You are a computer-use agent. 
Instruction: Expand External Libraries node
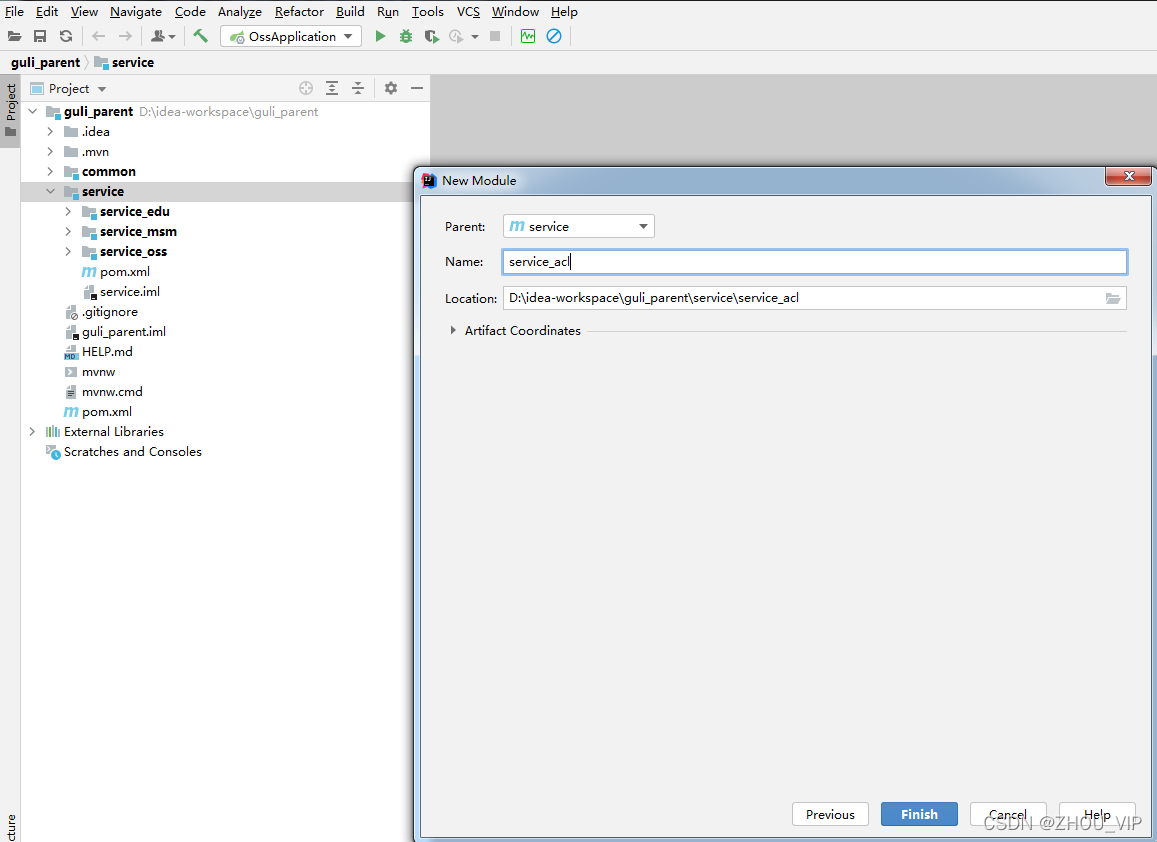pos(32,432)
